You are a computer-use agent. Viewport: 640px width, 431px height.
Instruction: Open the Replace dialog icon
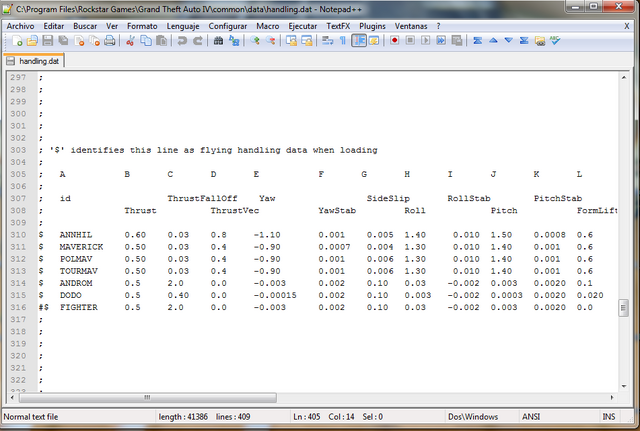234,40
